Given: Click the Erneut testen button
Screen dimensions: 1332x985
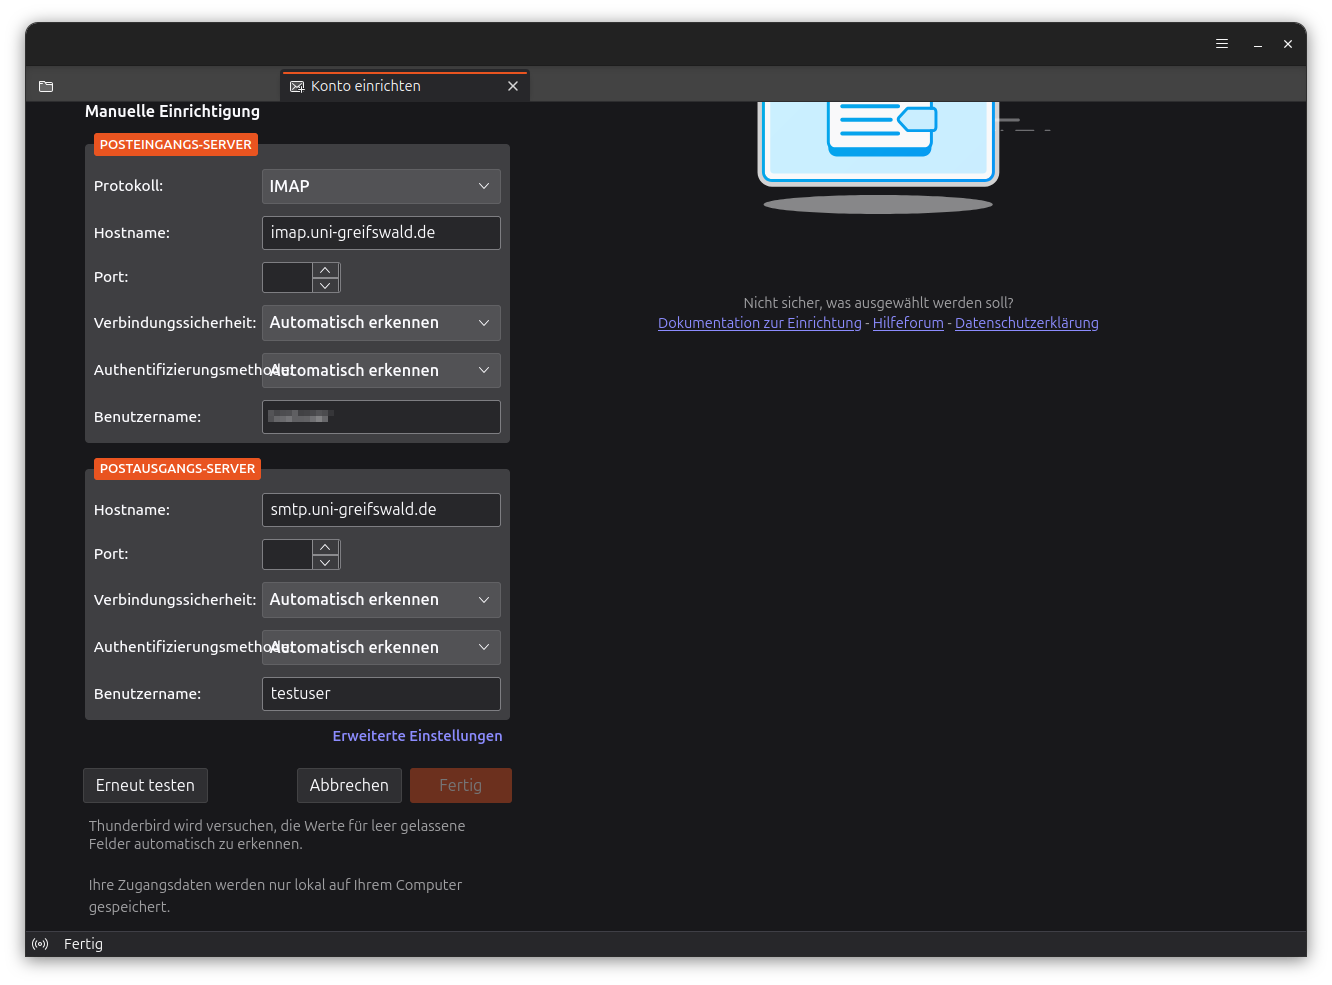Looking at the screenshot, I should point(145,785).
